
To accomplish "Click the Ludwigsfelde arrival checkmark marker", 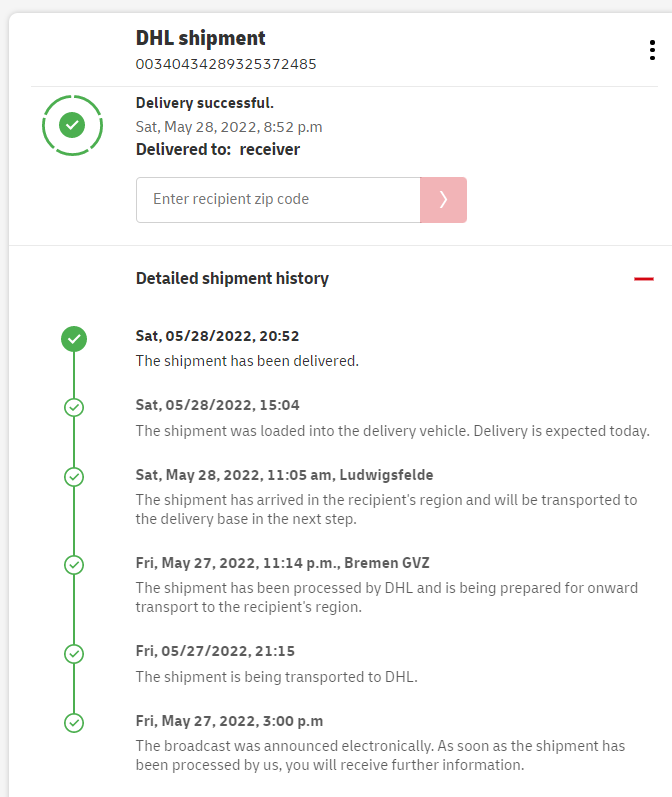I will [x=73, y=477].
